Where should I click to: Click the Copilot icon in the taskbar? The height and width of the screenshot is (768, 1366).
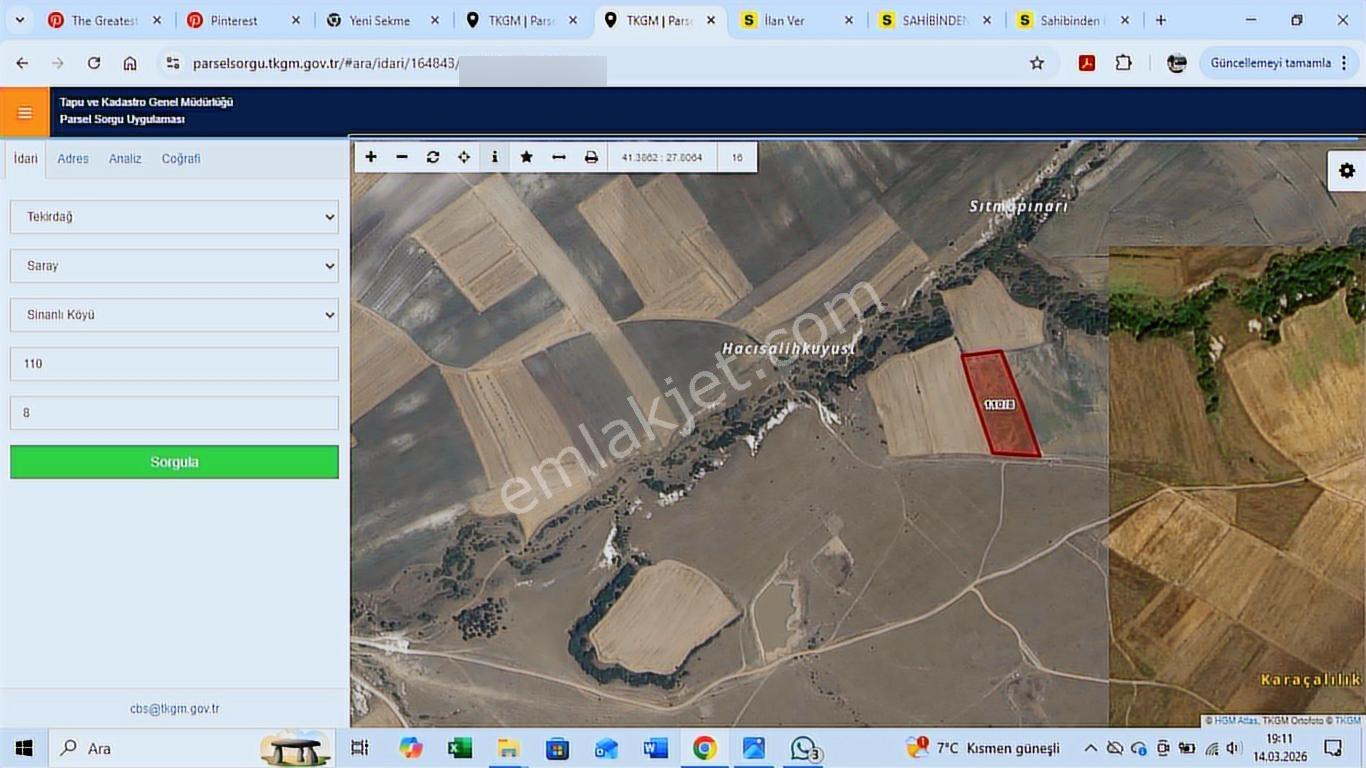[411, 748]
